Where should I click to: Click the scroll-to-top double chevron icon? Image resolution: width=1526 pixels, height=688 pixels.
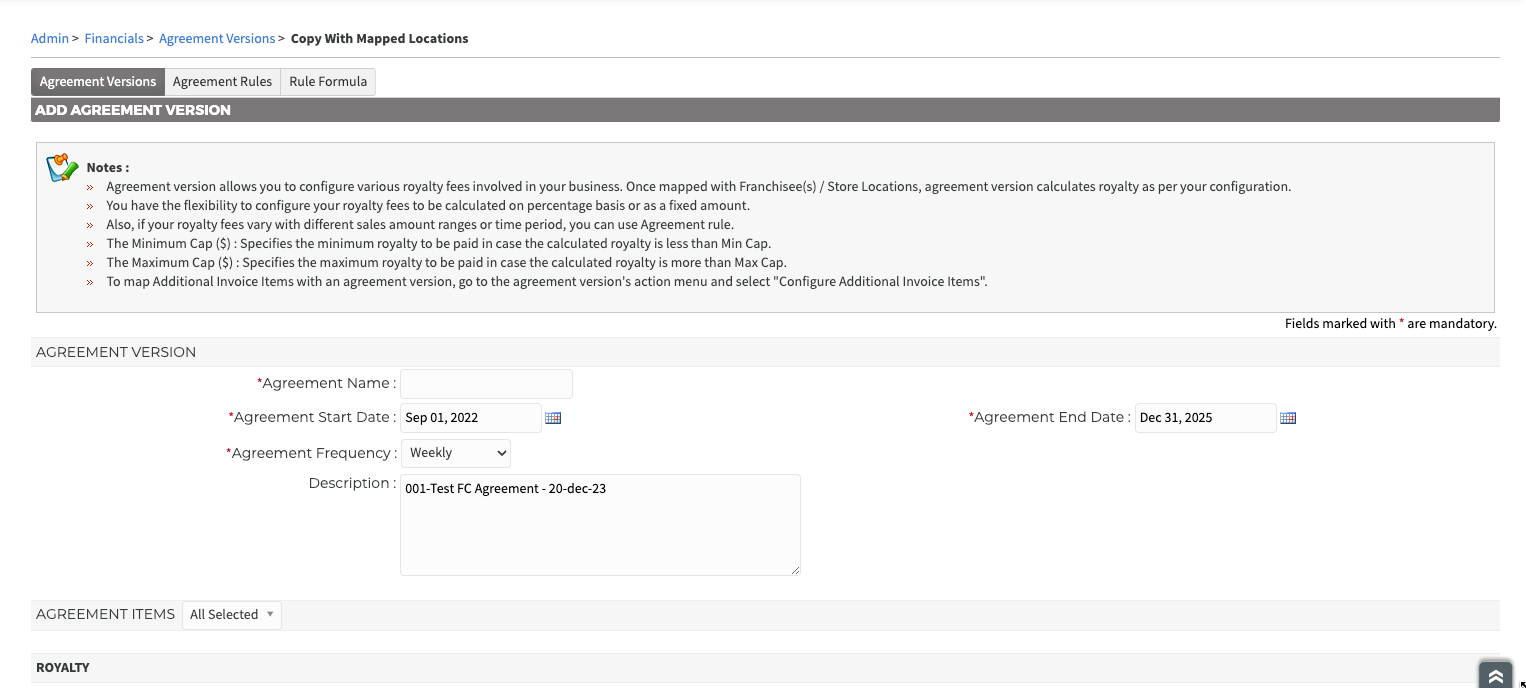(1495, 676)
